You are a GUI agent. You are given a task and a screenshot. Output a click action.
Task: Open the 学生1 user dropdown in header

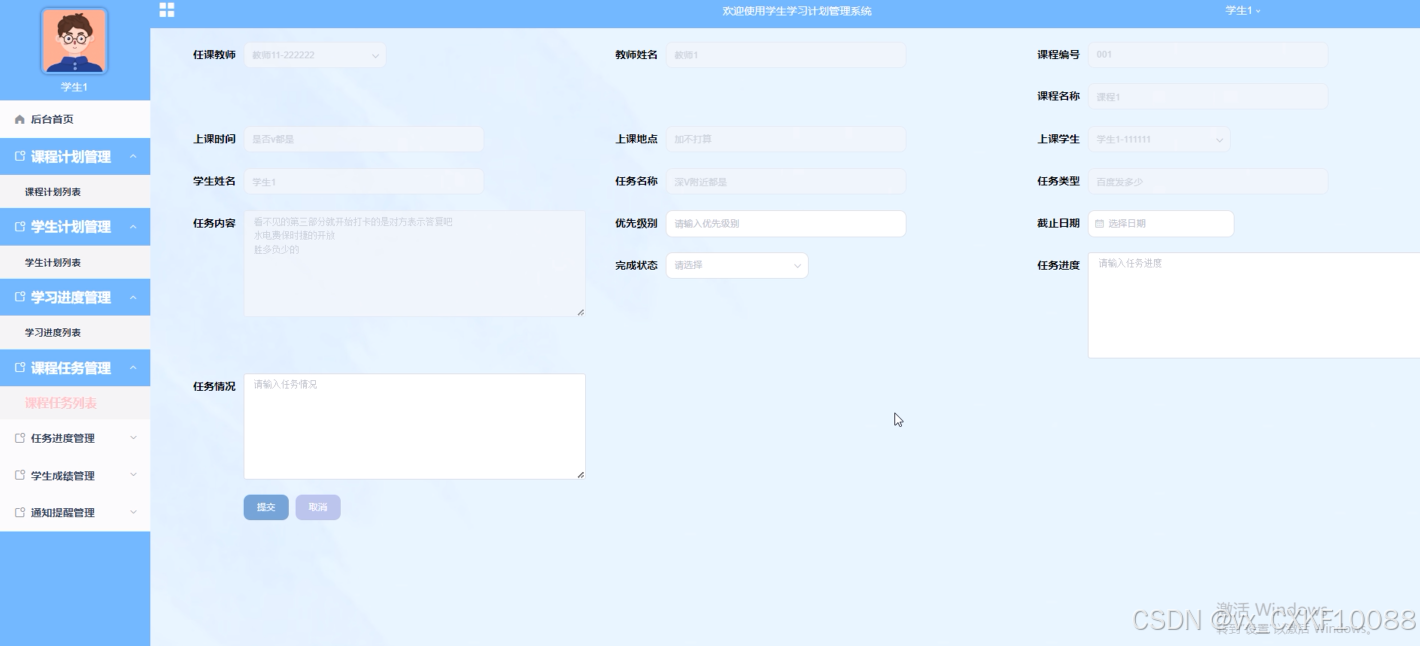point(1243,11)
